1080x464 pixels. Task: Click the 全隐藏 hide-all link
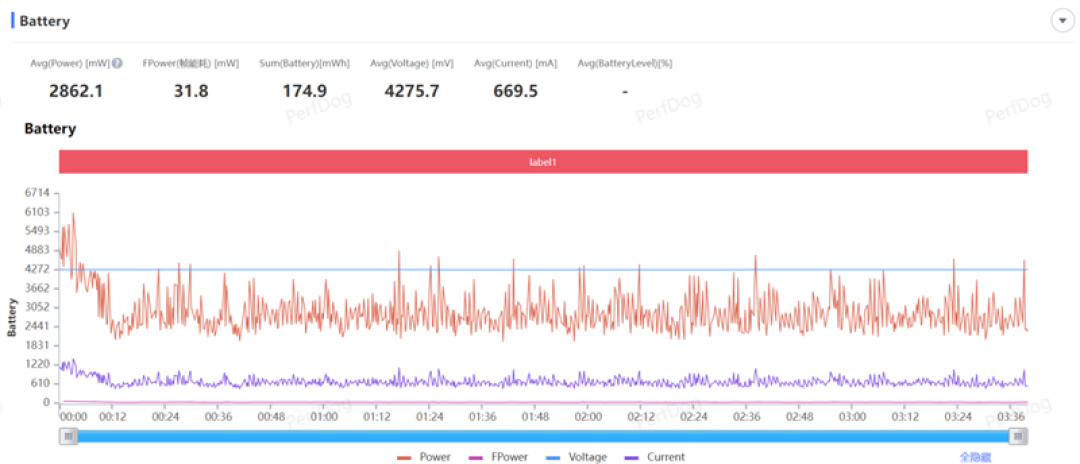pyautogui.click(x=975, y=457)
